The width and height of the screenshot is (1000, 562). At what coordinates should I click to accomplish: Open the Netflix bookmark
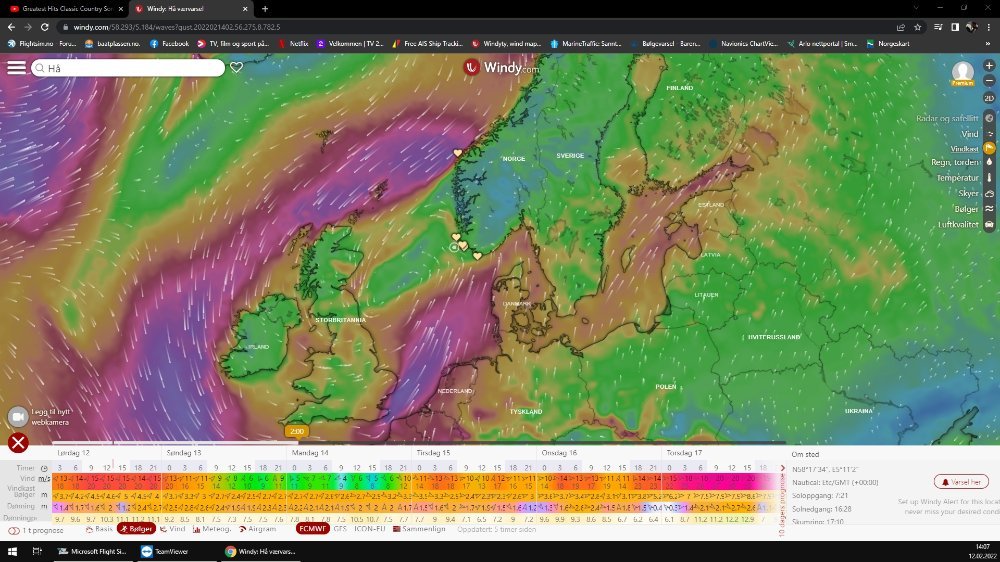293,44
